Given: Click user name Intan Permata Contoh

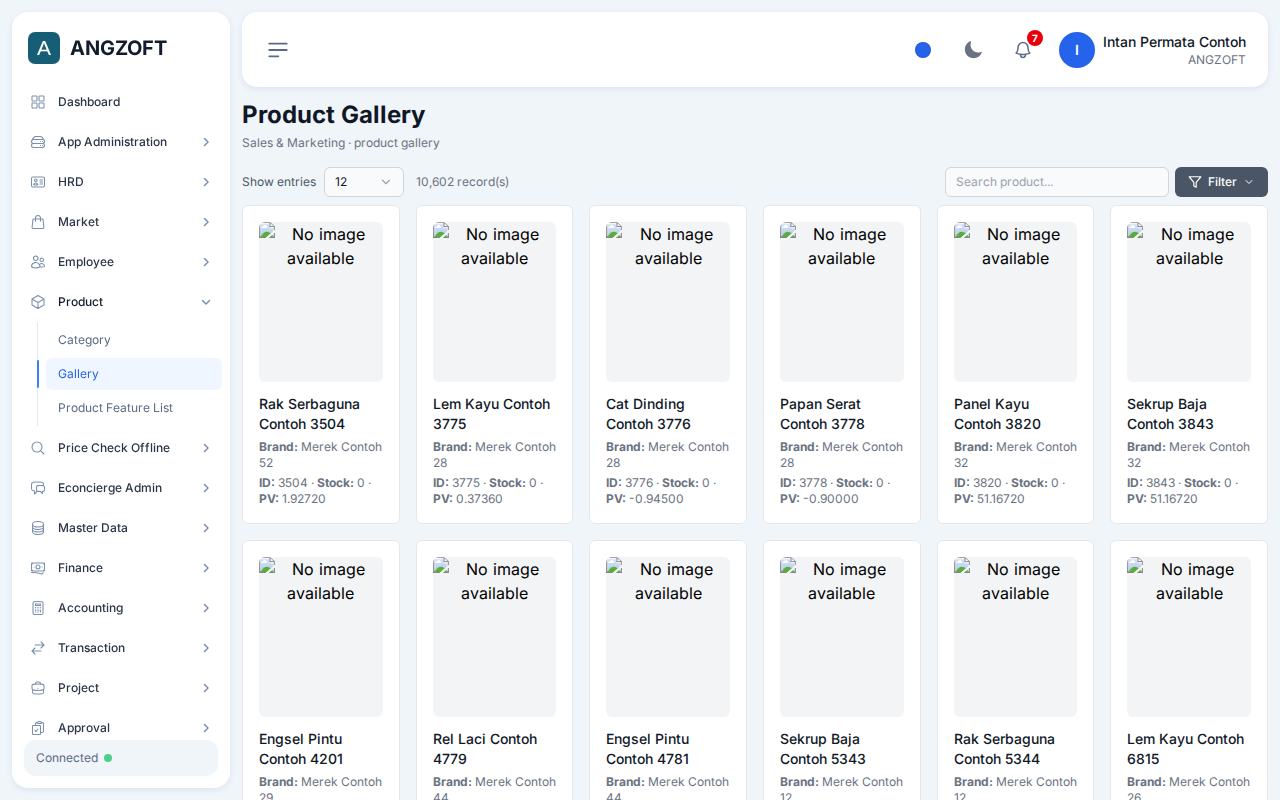Looking at the screenshot, I should pyautogui.click(x=1174, y=42).
